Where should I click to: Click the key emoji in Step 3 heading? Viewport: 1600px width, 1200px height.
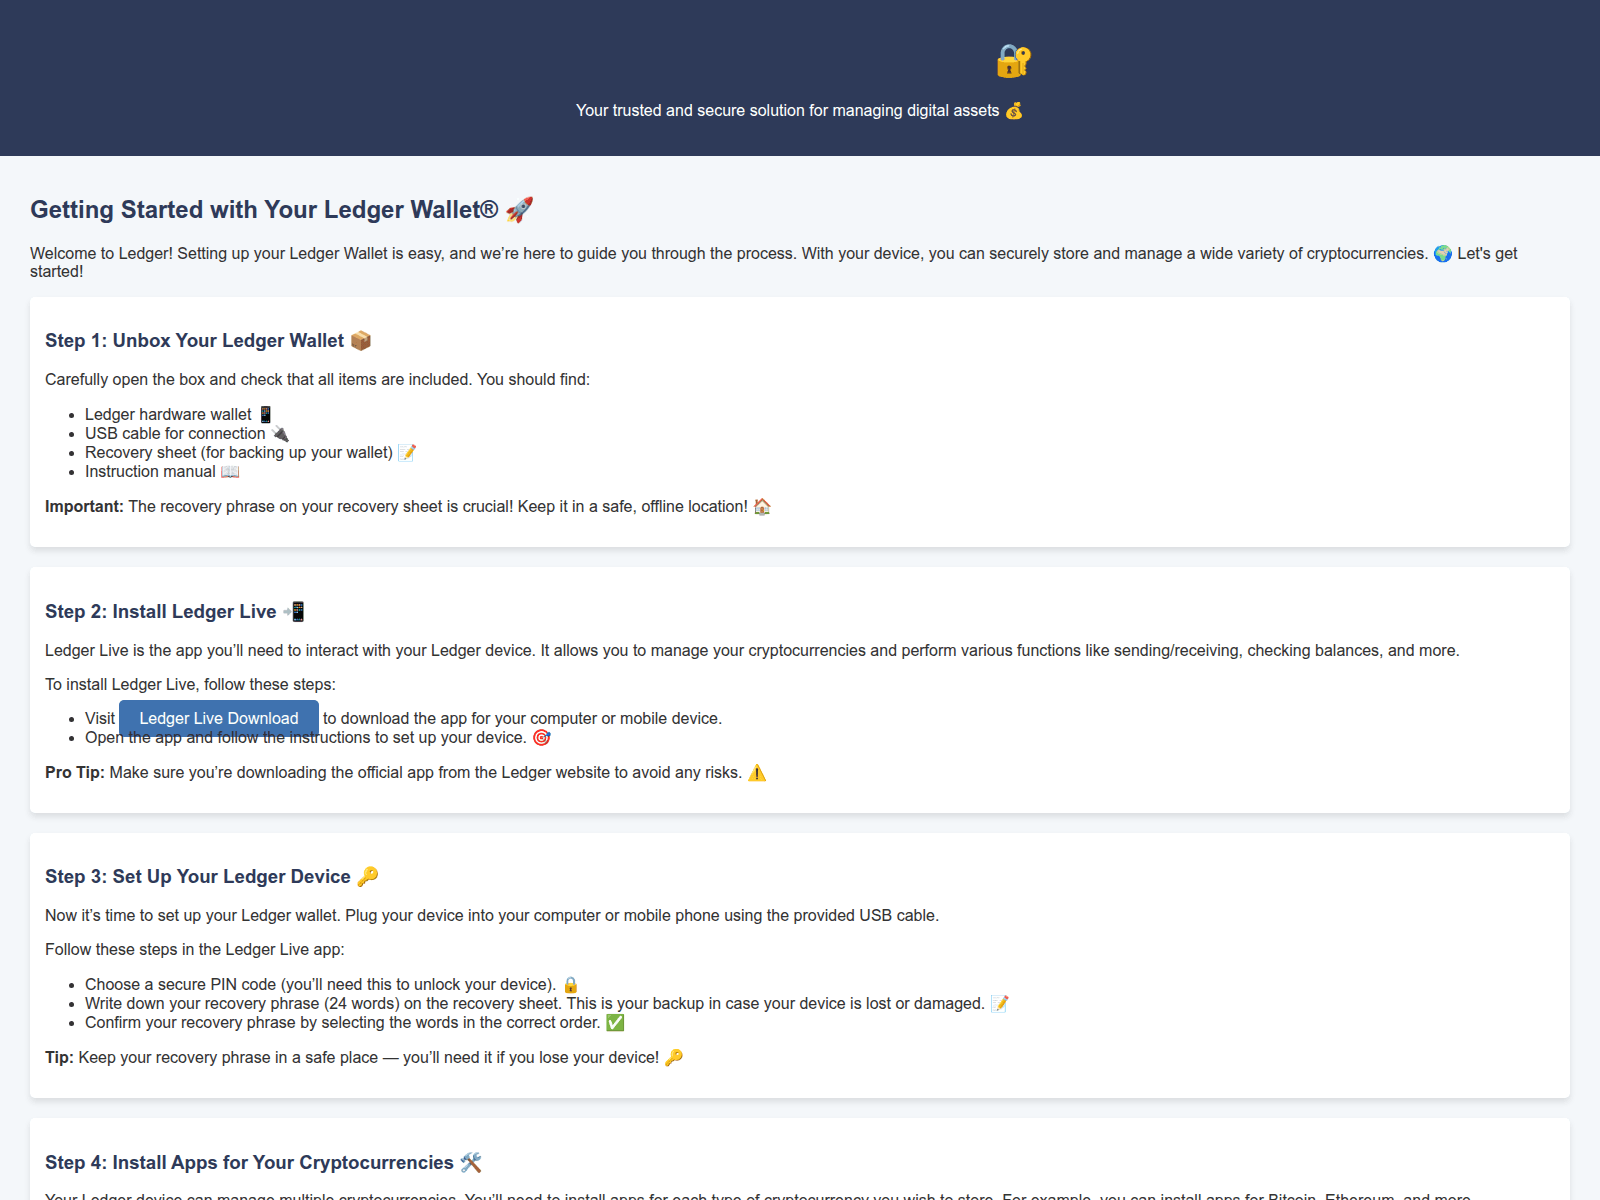pyautogui.click(x=368, y=877)
